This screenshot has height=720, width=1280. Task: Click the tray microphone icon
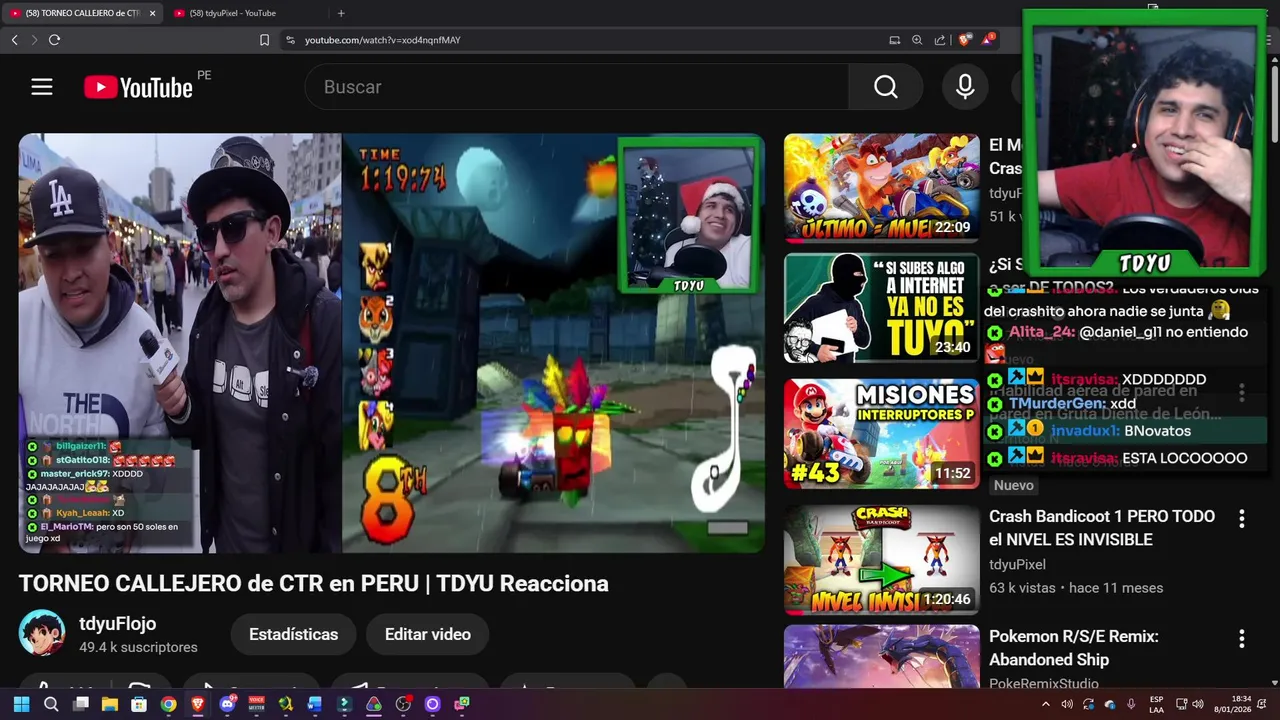pos(1131,704)
